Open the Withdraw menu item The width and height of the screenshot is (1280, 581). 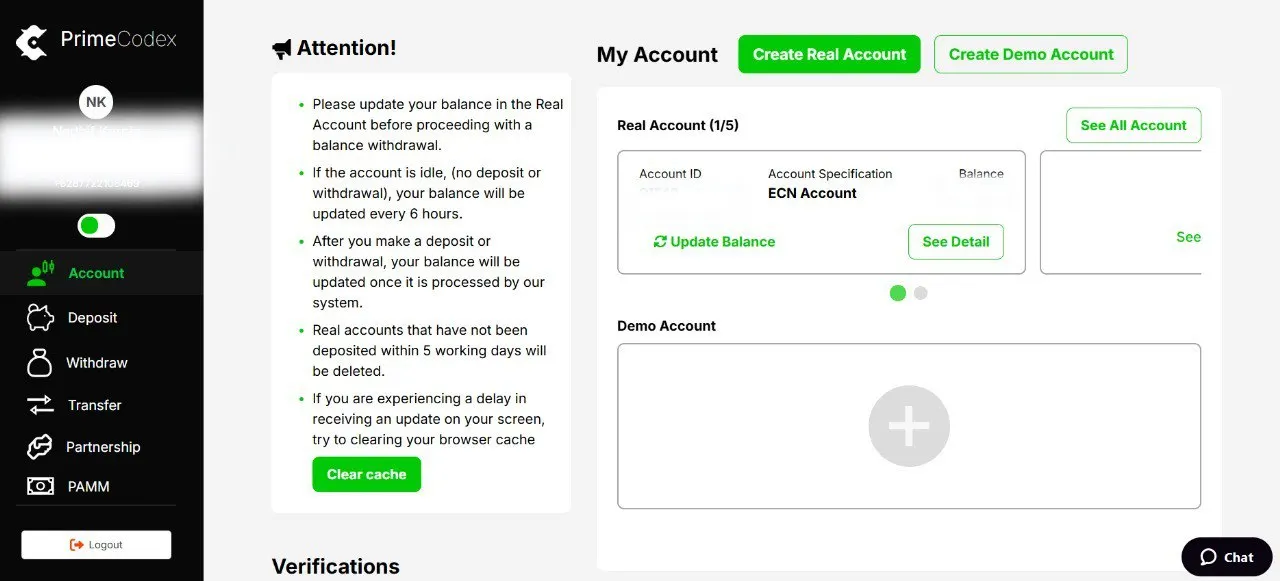96,363
